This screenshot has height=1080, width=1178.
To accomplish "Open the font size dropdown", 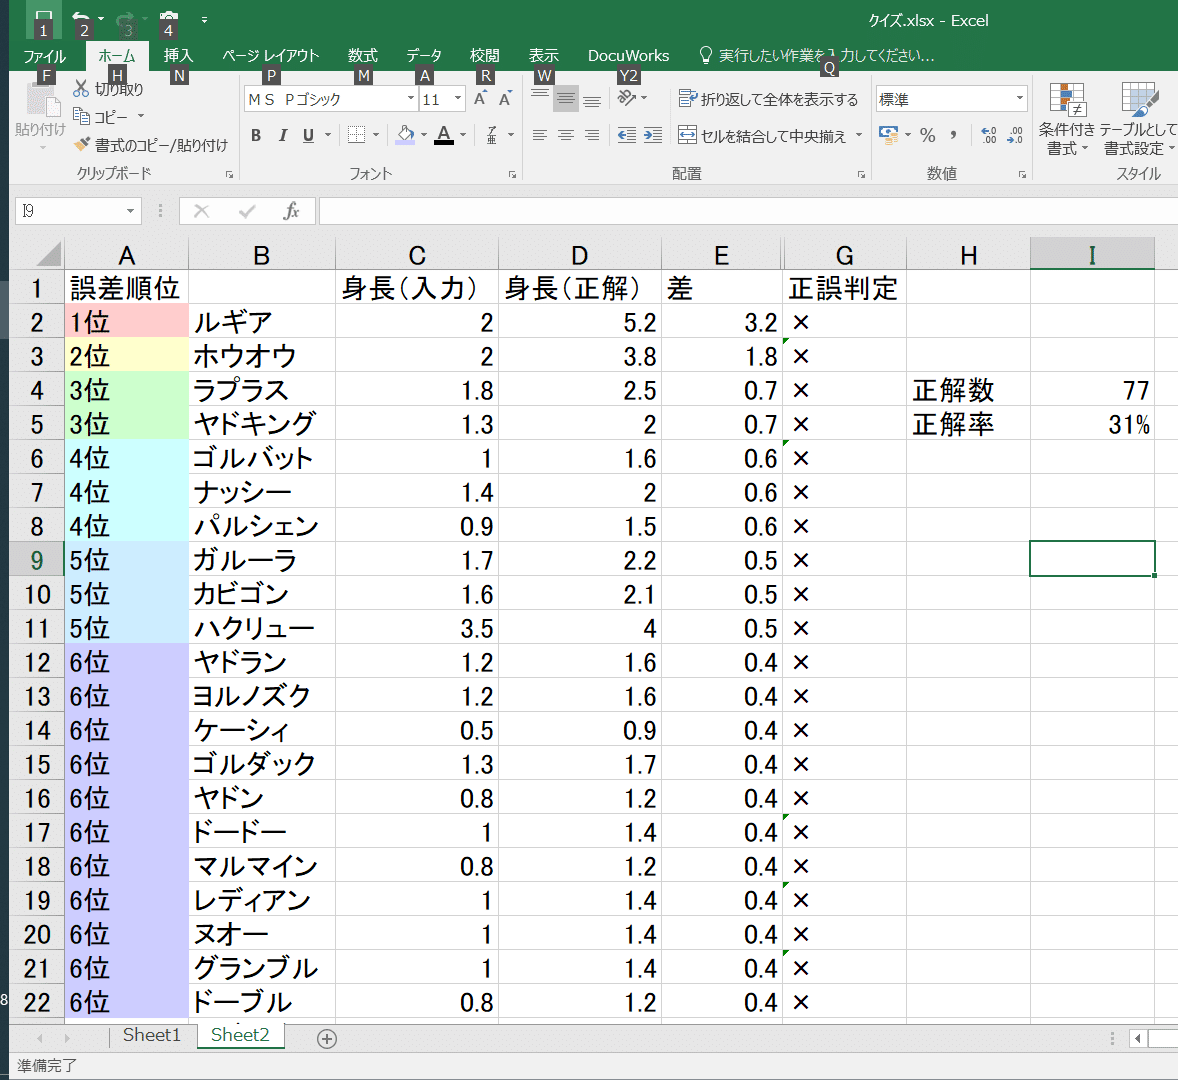I will click(458, 98).
